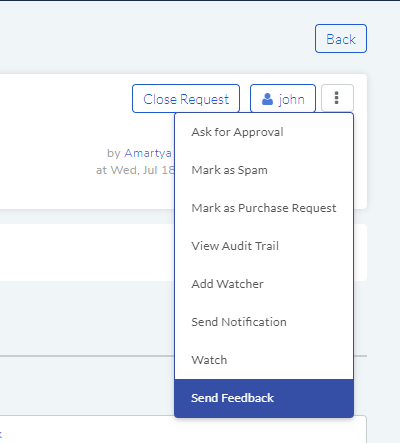Click the three-dot more actions icon
Screen dimensions: 400x443
pos(337,98)
